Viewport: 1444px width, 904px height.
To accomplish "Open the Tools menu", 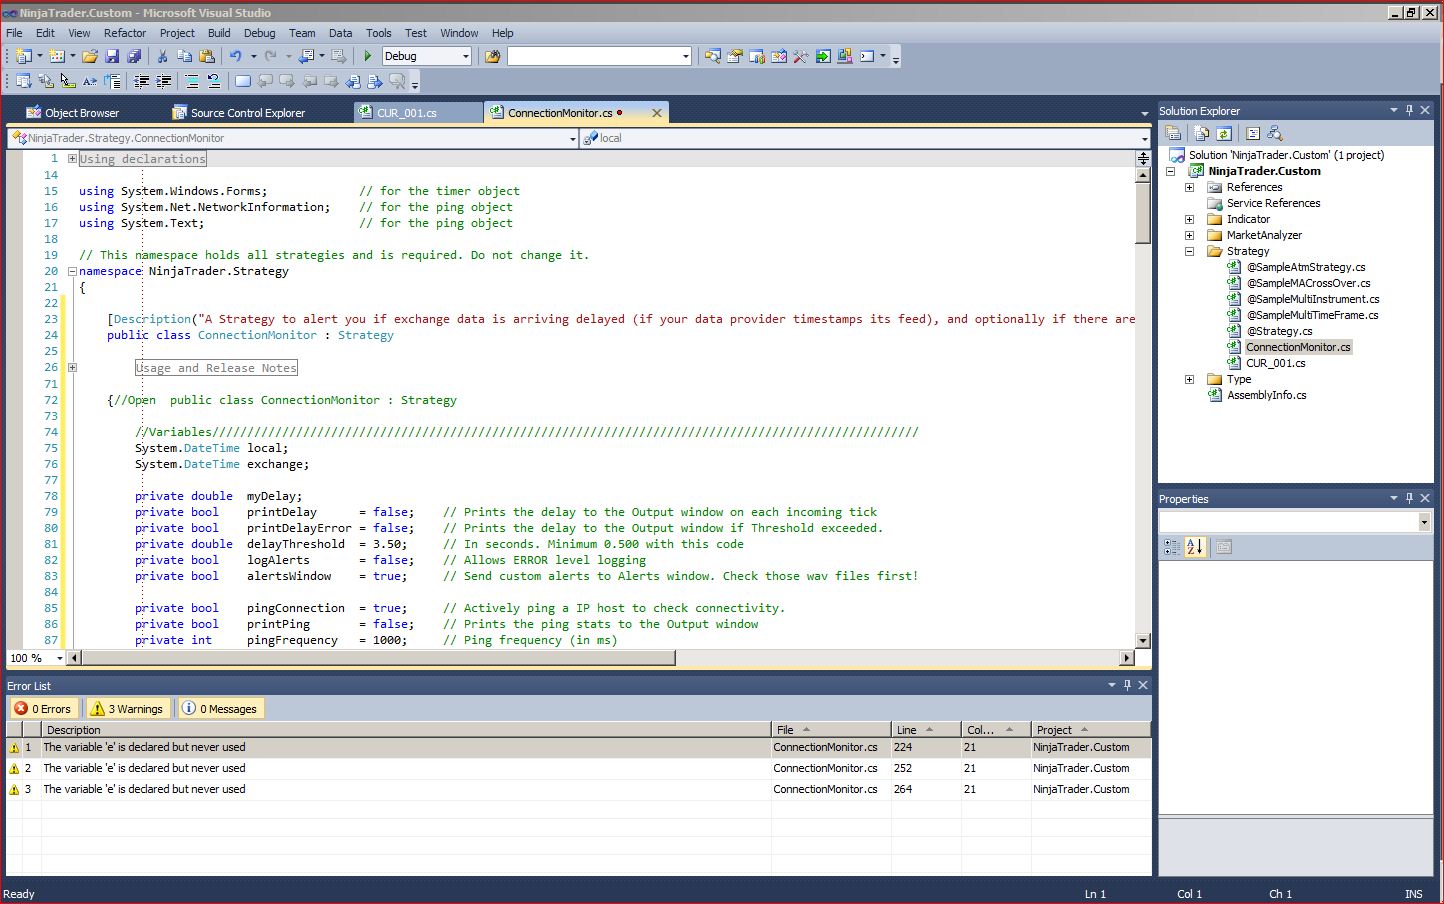I will [379, 33].
